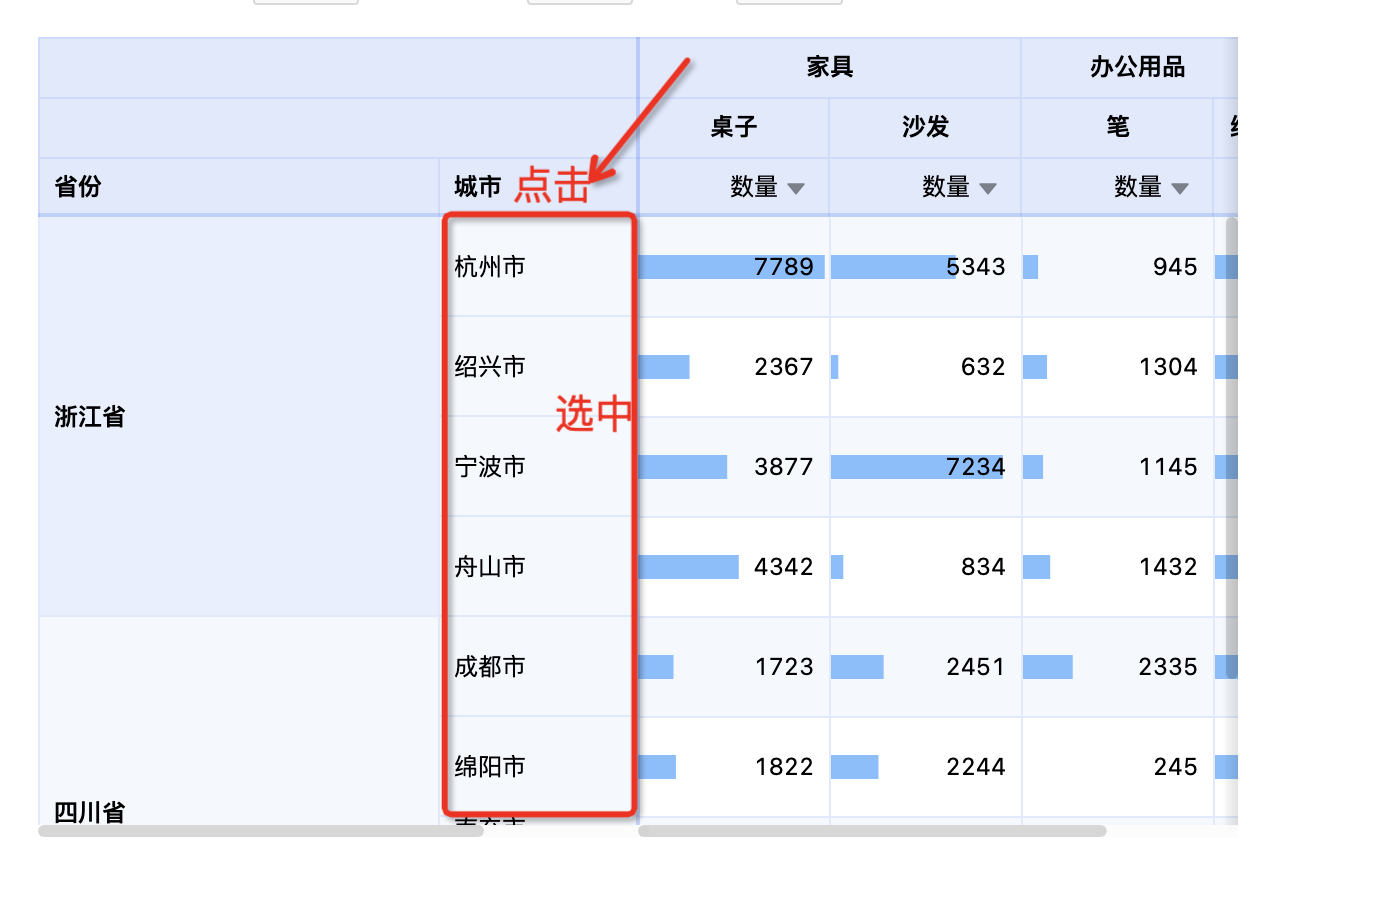The width and height of the screenshot is (1378, 908).
Task: Click the 桌子 sub-category header
Action: 734,127
